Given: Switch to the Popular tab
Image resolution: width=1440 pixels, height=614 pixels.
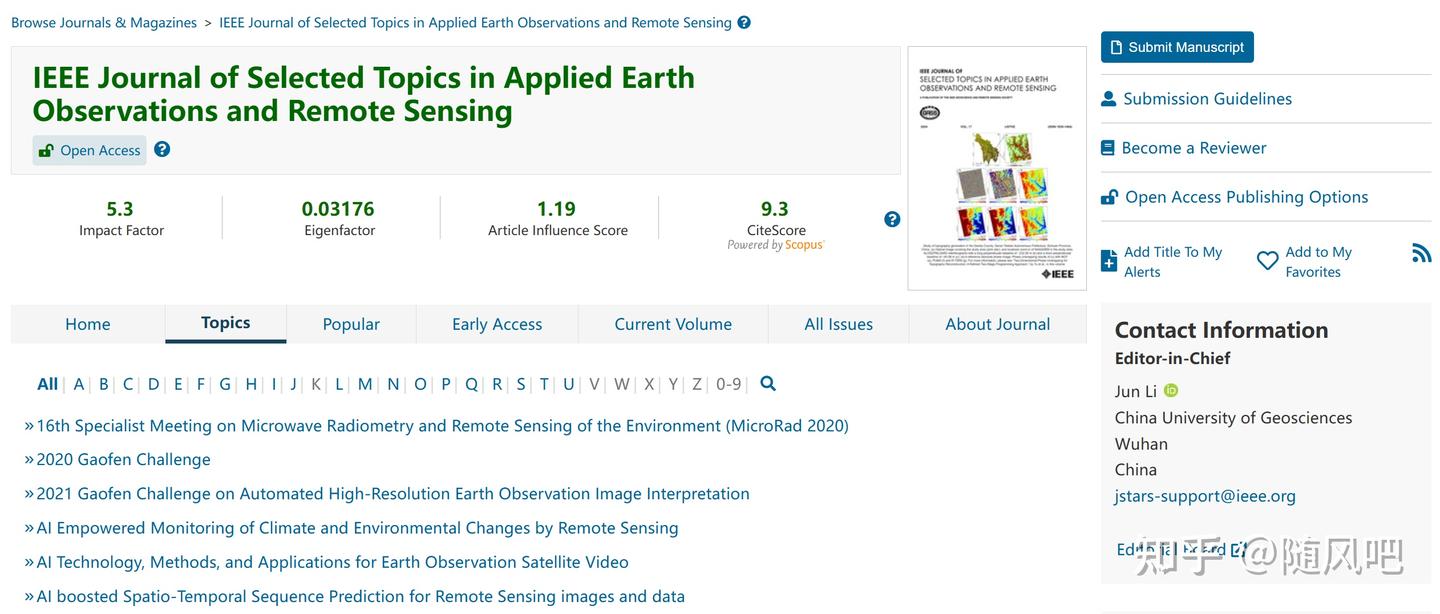Looking at the screenshot, I should point(351,324).
